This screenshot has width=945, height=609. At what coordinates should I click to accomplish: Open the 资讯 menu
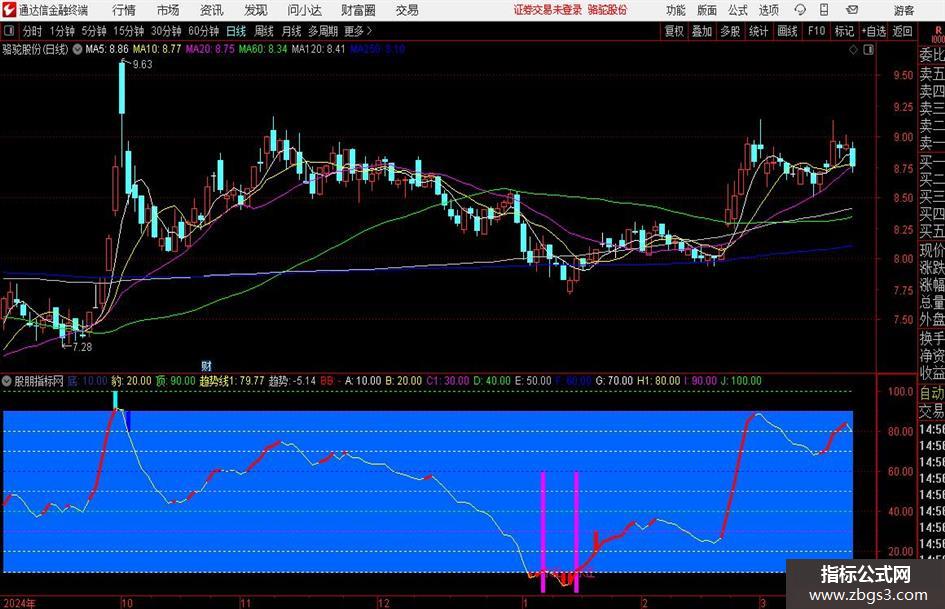coord(212,10)
